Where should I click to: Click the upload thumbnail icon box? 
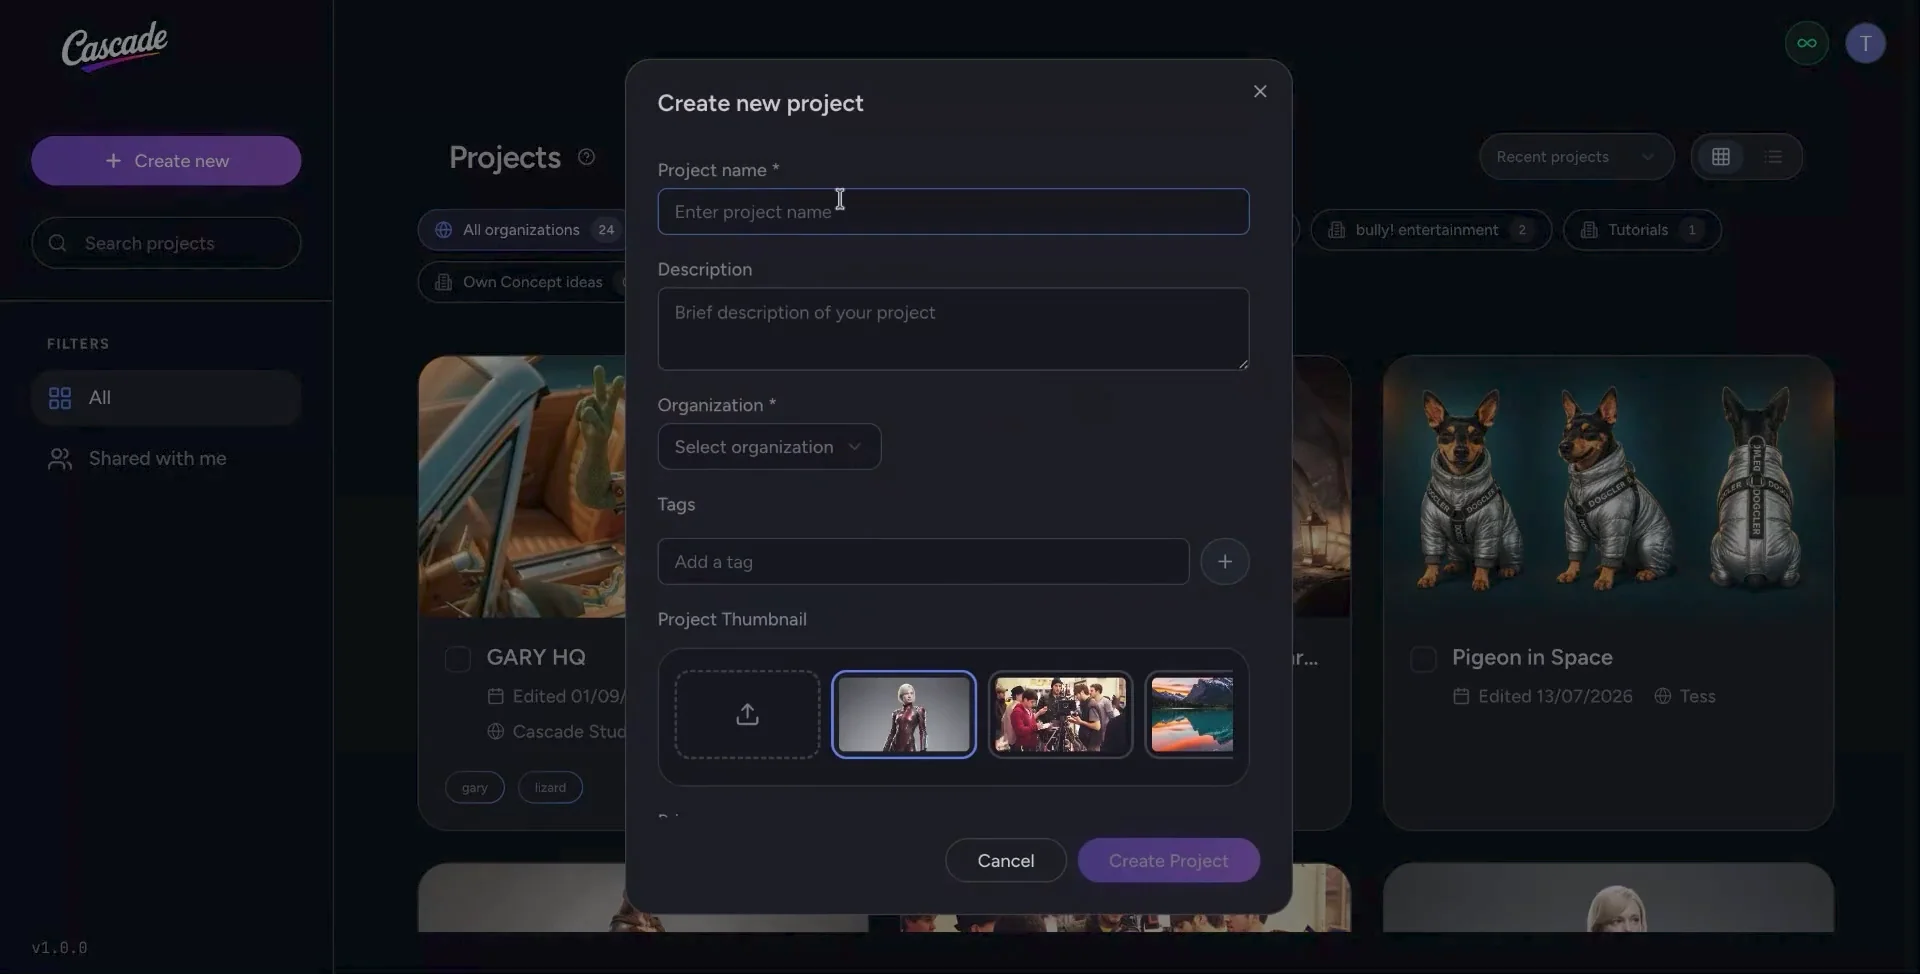click(x=747, y=714)
